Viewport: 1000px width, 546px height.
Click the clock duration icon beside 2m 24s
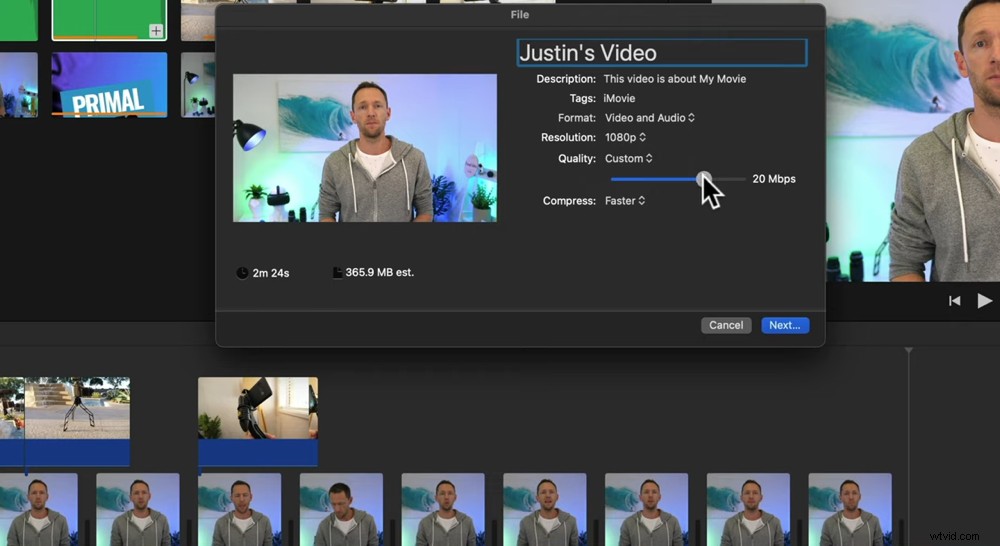tap(242, 273)
